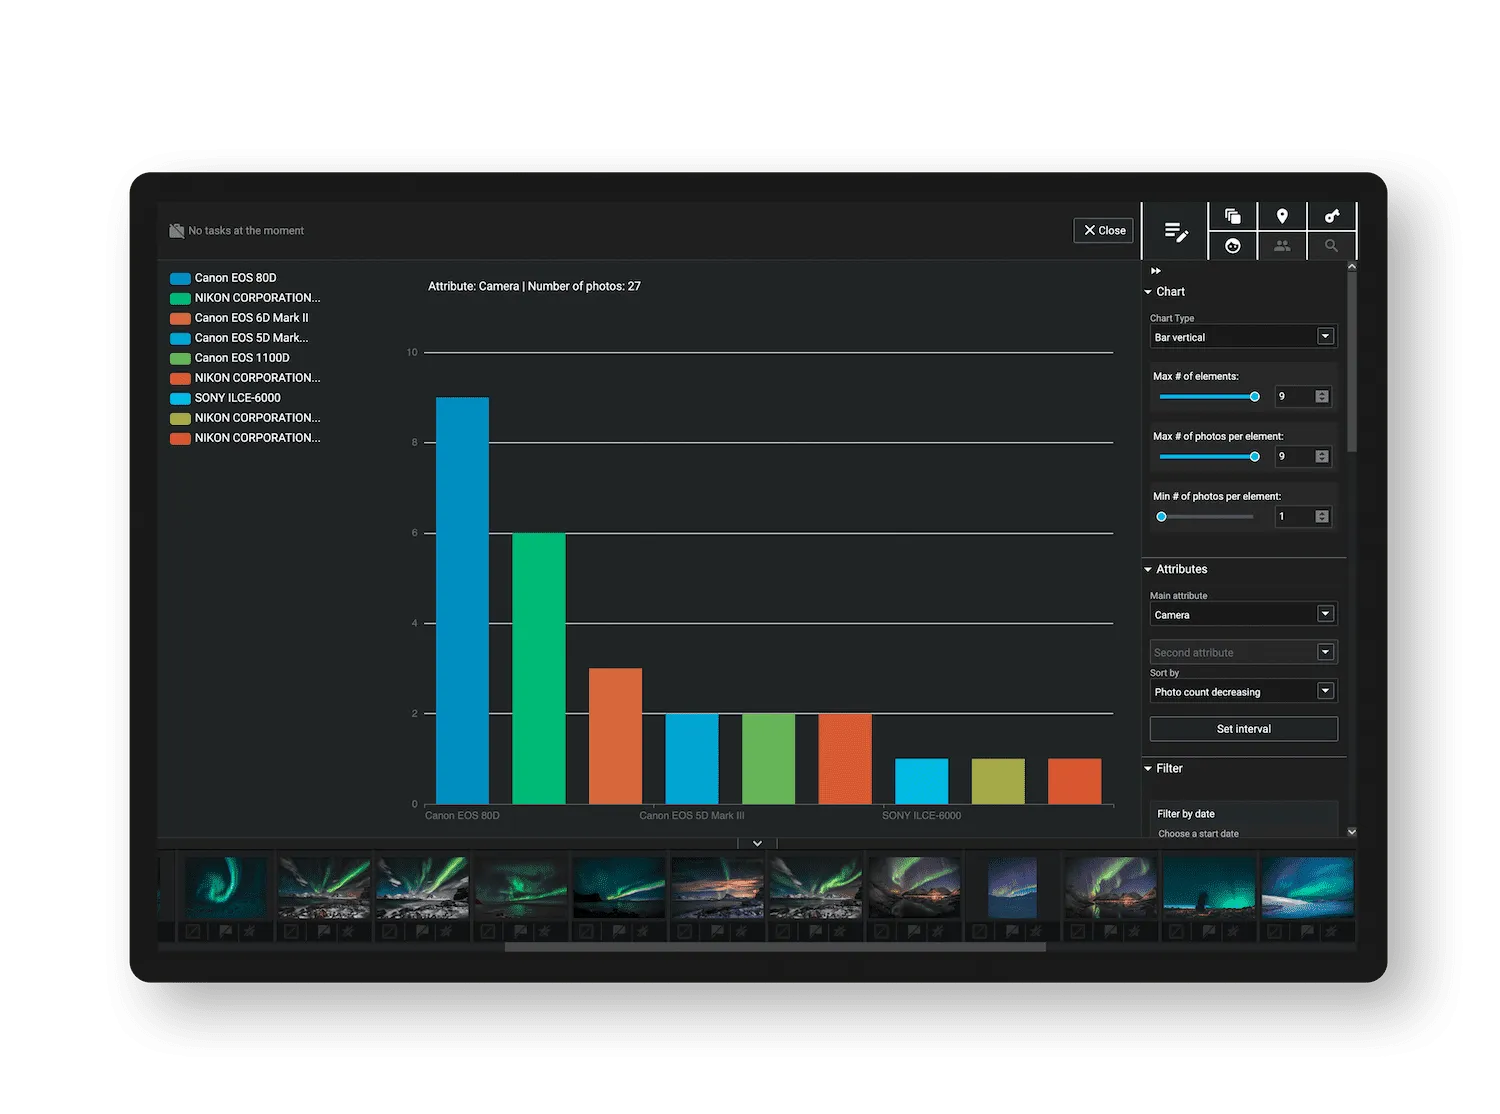Viewport: 1500px width, 1114px height.
Task: Click the greyed magnifier search icon
Action: [1331, 246]
